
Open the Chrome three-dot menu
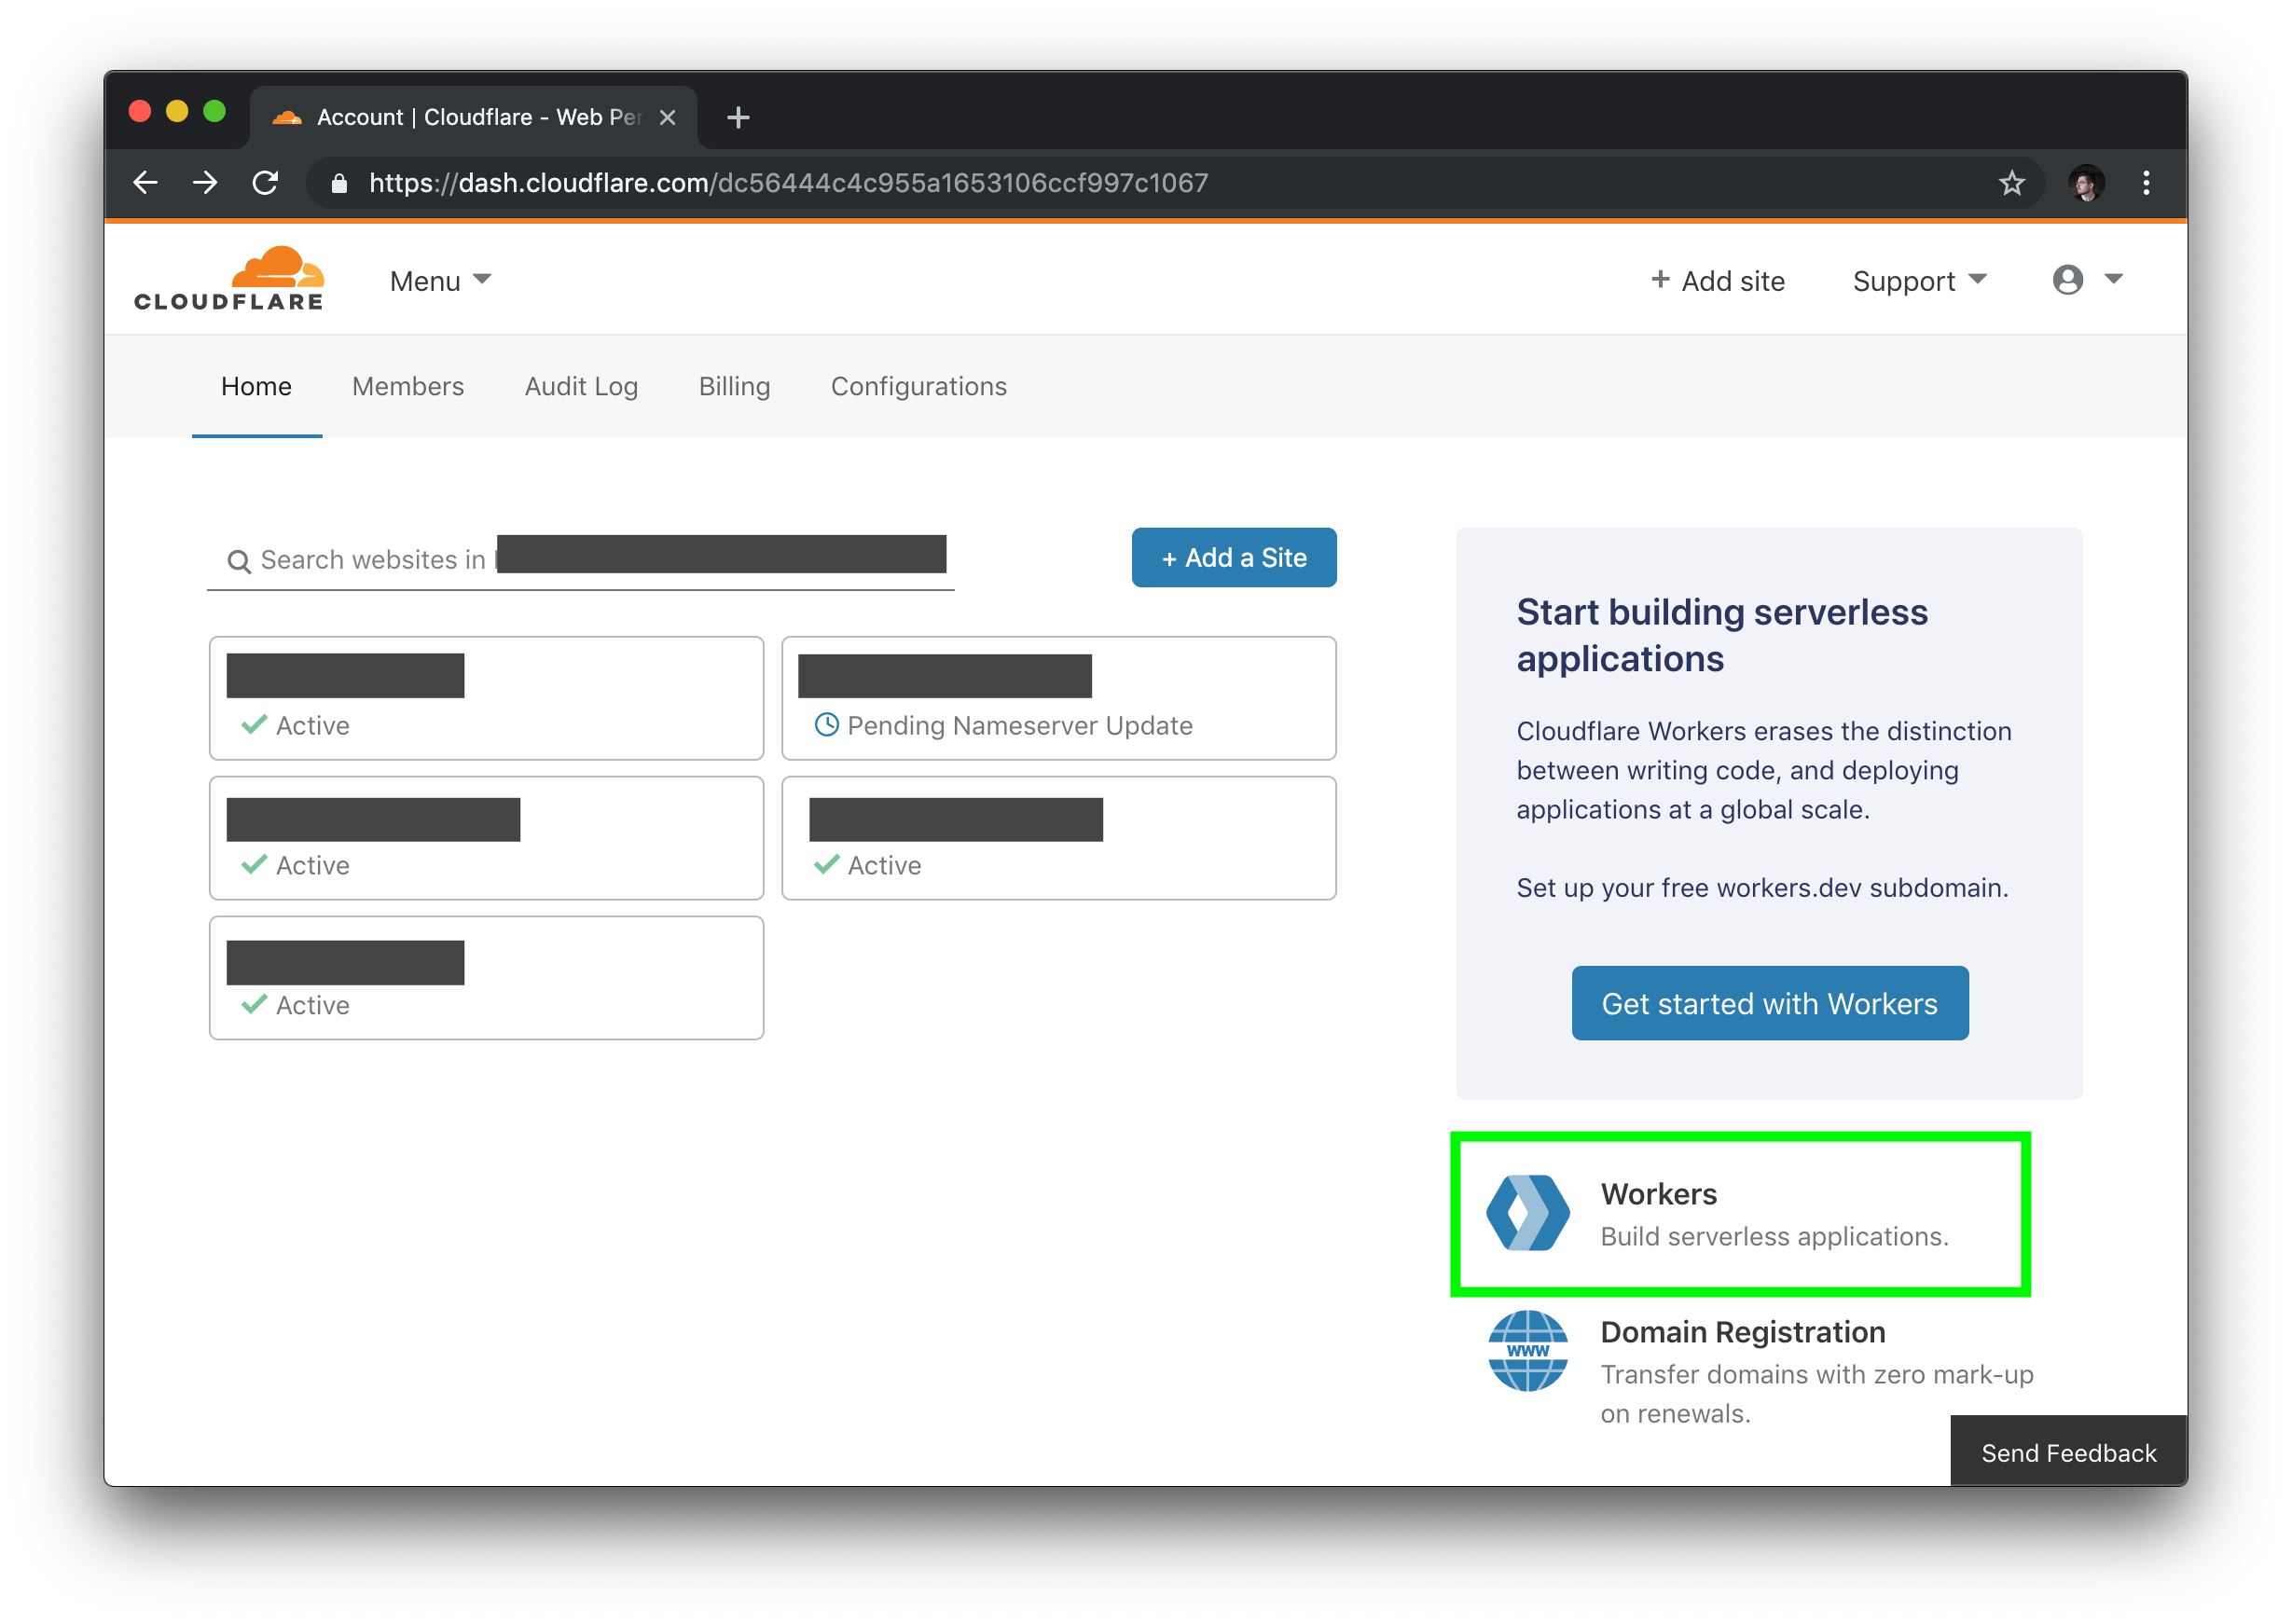2146,183
